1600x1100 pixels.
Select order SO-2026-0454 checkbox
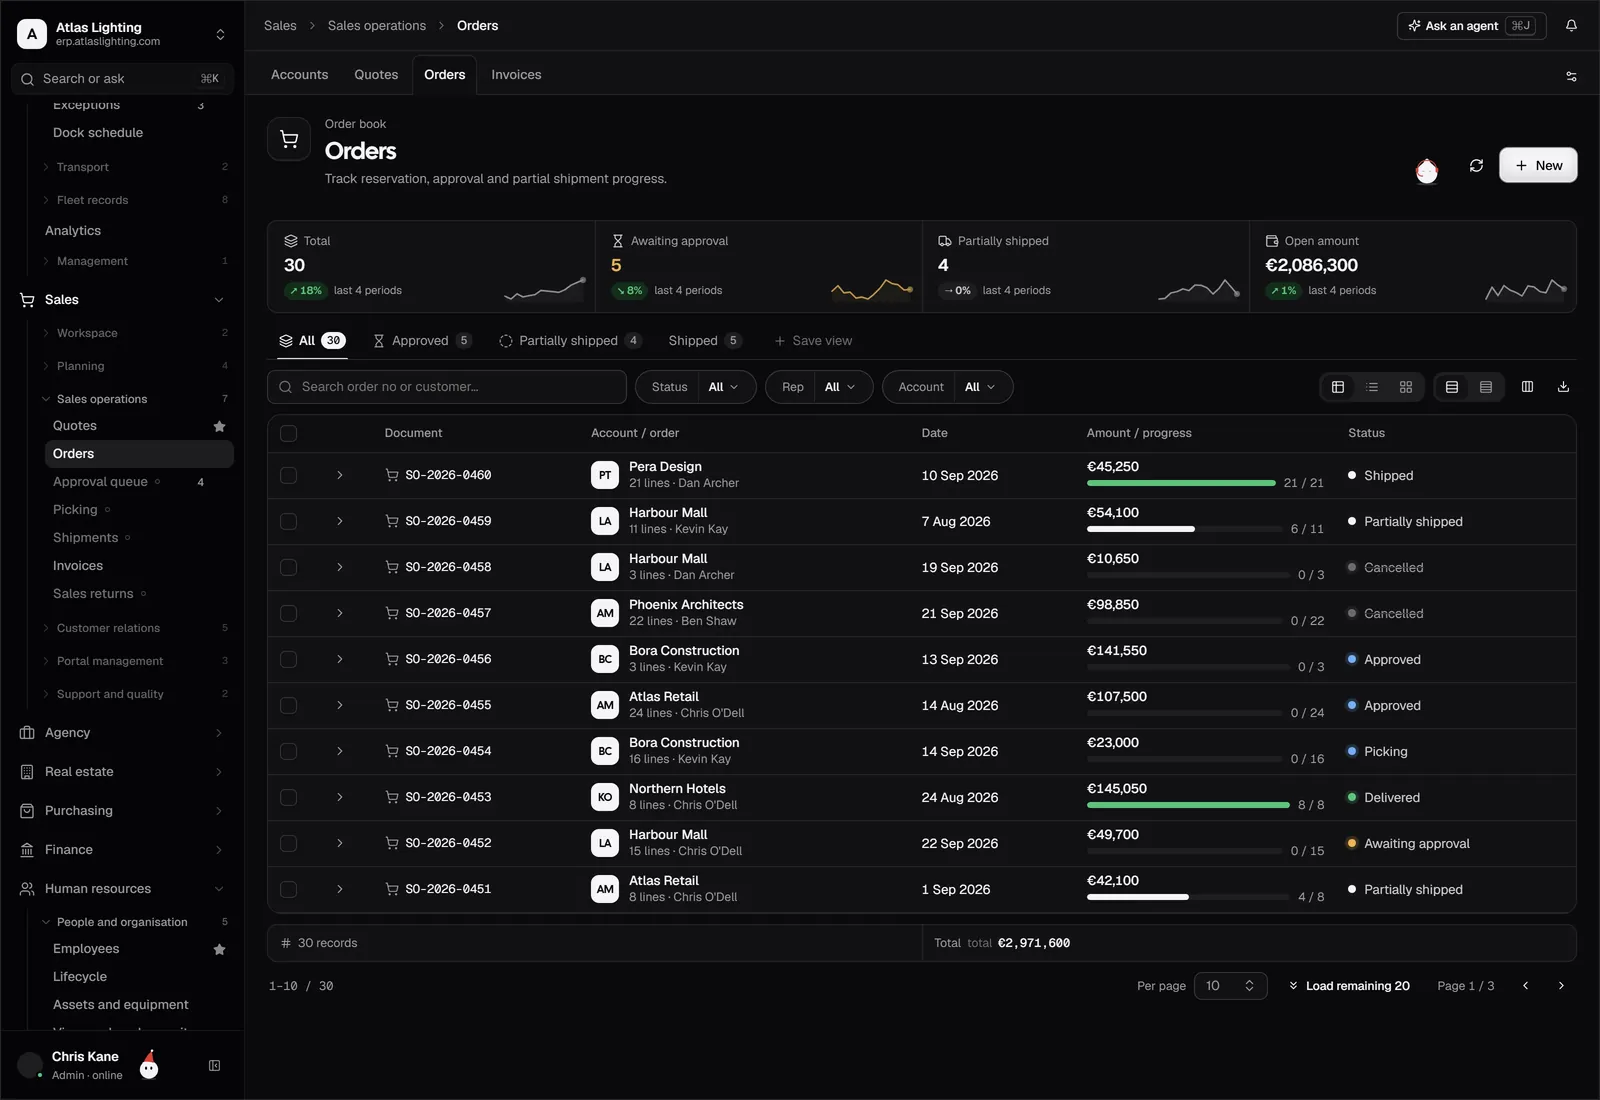click(289, 751)
